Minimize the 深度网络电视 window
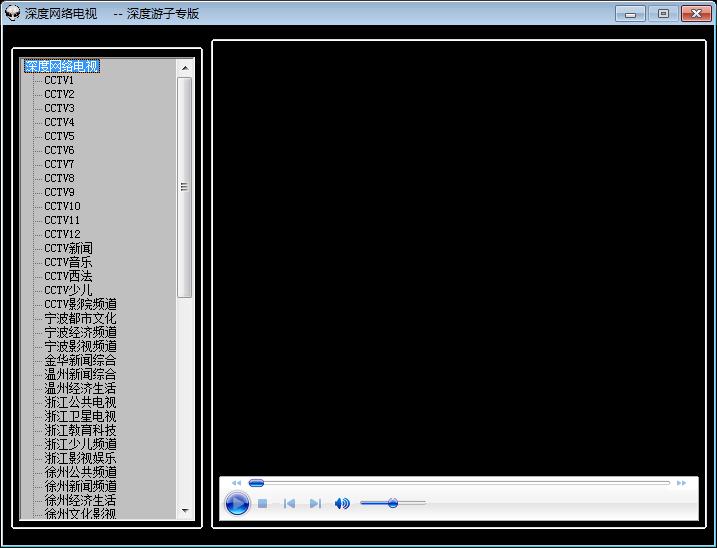 630,14
